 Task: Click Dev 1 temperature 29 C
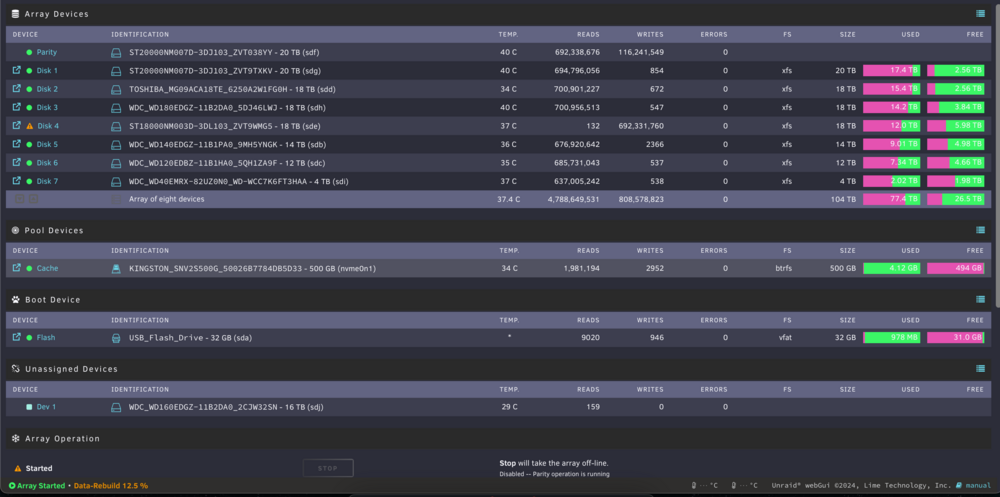[509, 407]
